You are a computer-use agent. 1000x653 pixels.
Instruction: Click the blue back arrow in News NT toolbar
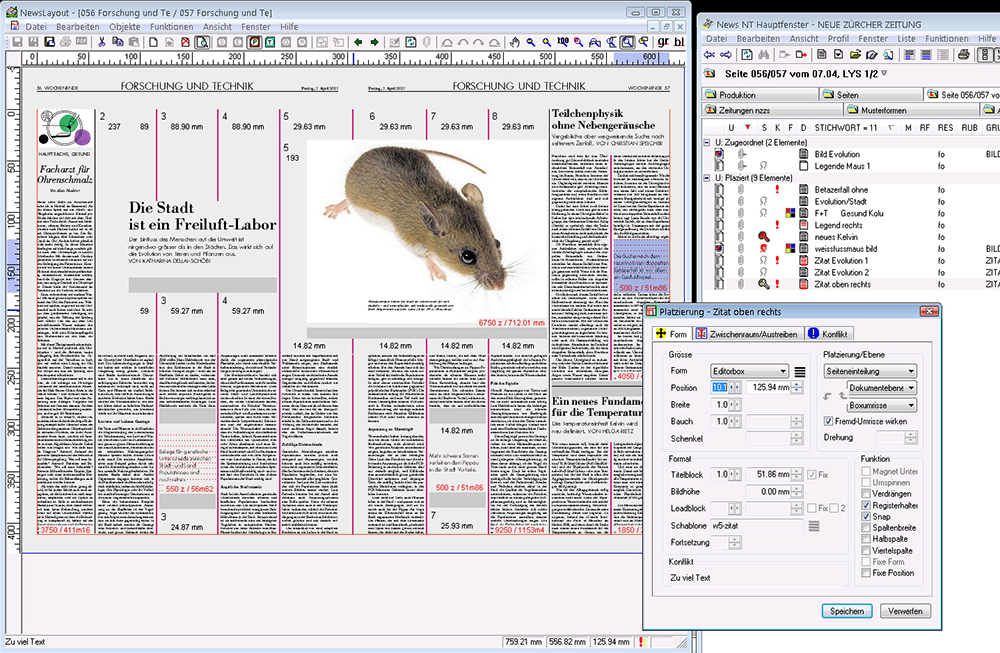pyautogui.click(x=709, y=55)
